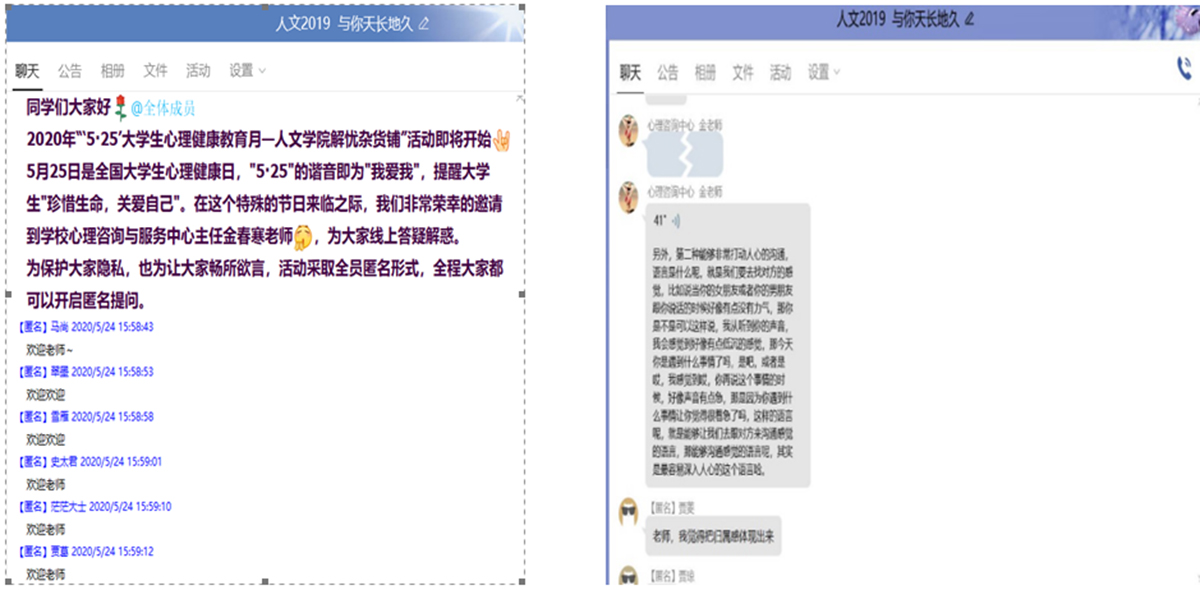Expand 设置 dropdown in the left window
1200x590 pixels.
[247, 71]
